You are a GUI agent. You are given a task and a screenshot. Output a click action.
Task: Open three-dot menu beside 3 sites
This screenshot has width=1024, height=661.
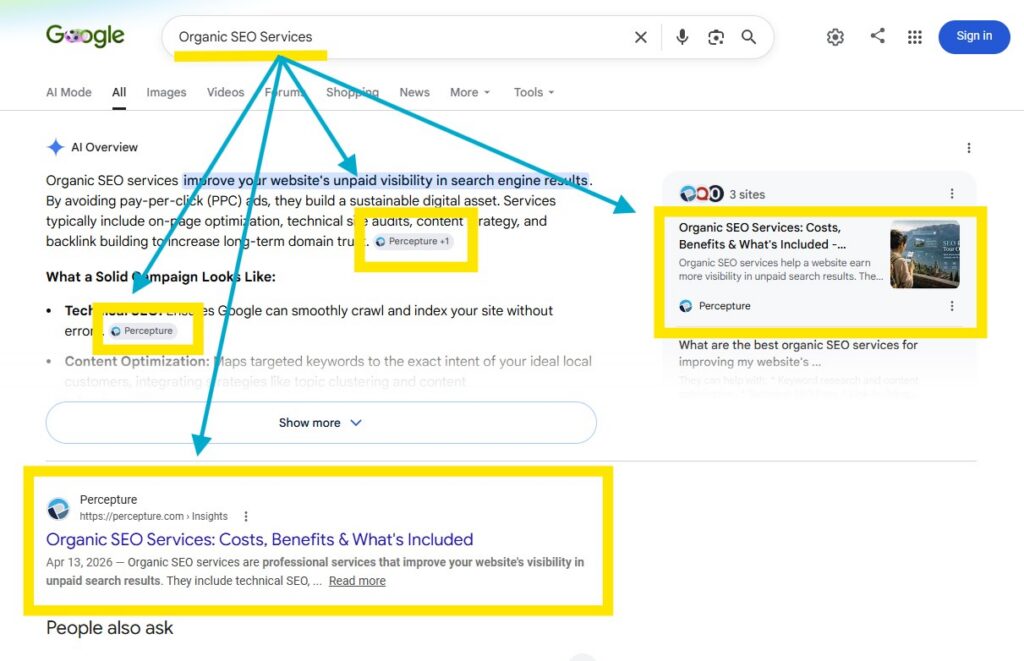952,194
